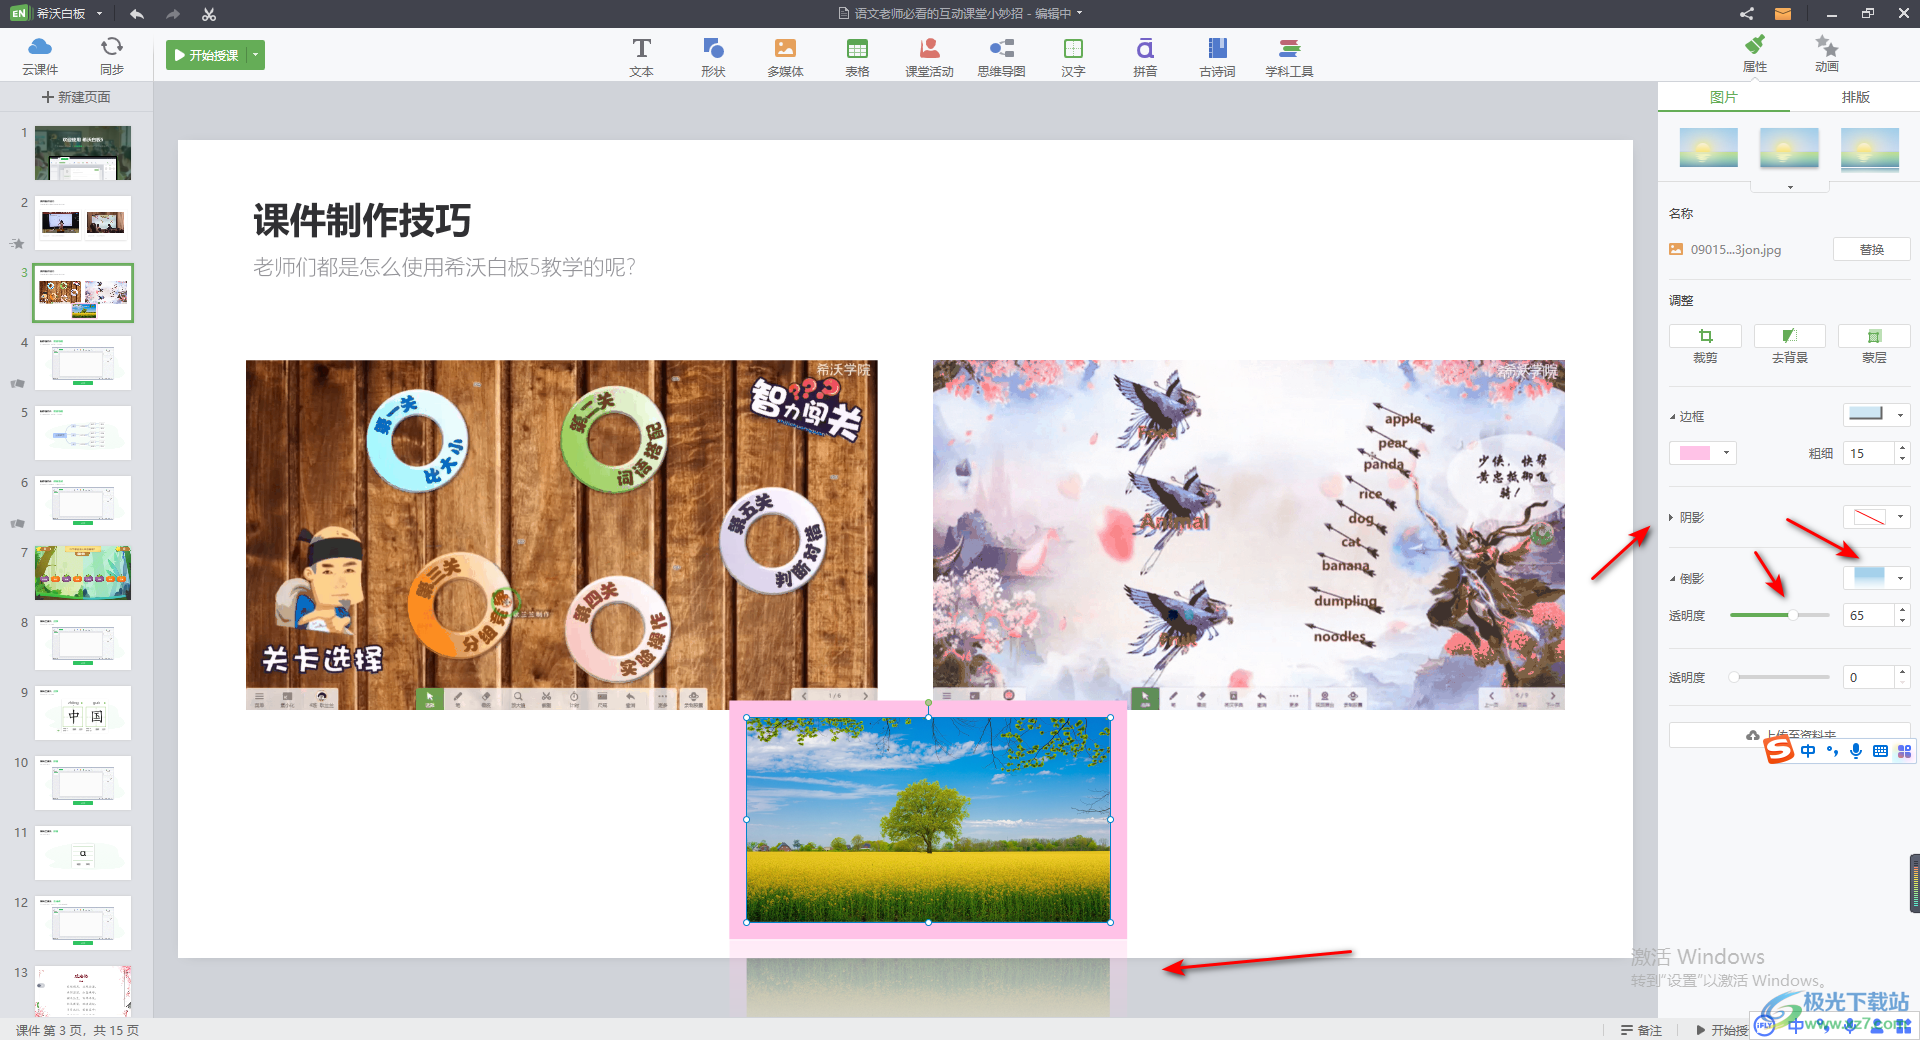Open the 古诗词 ancient poetry tool
1920x1040 pixels.
tap(1217, 57)
